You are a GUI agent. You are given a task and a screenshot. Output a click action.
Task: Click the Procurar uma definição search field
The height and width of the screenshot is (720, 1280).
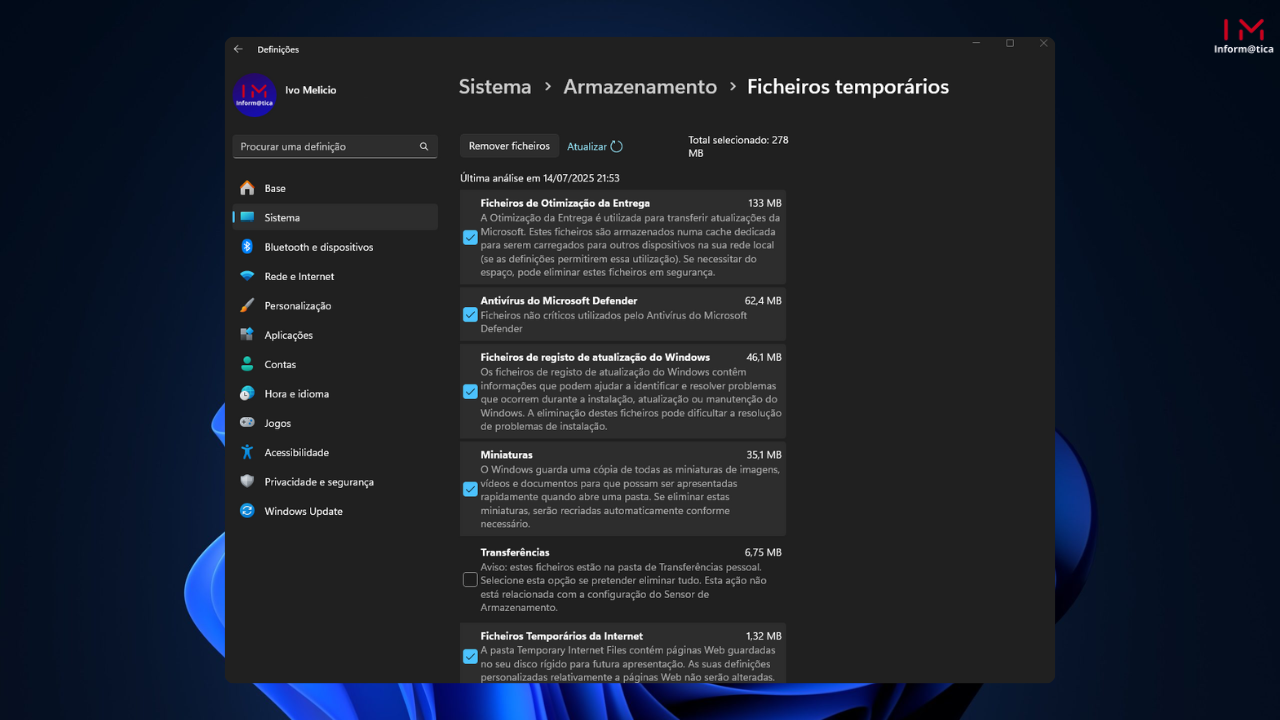click(x=335, y=146)
